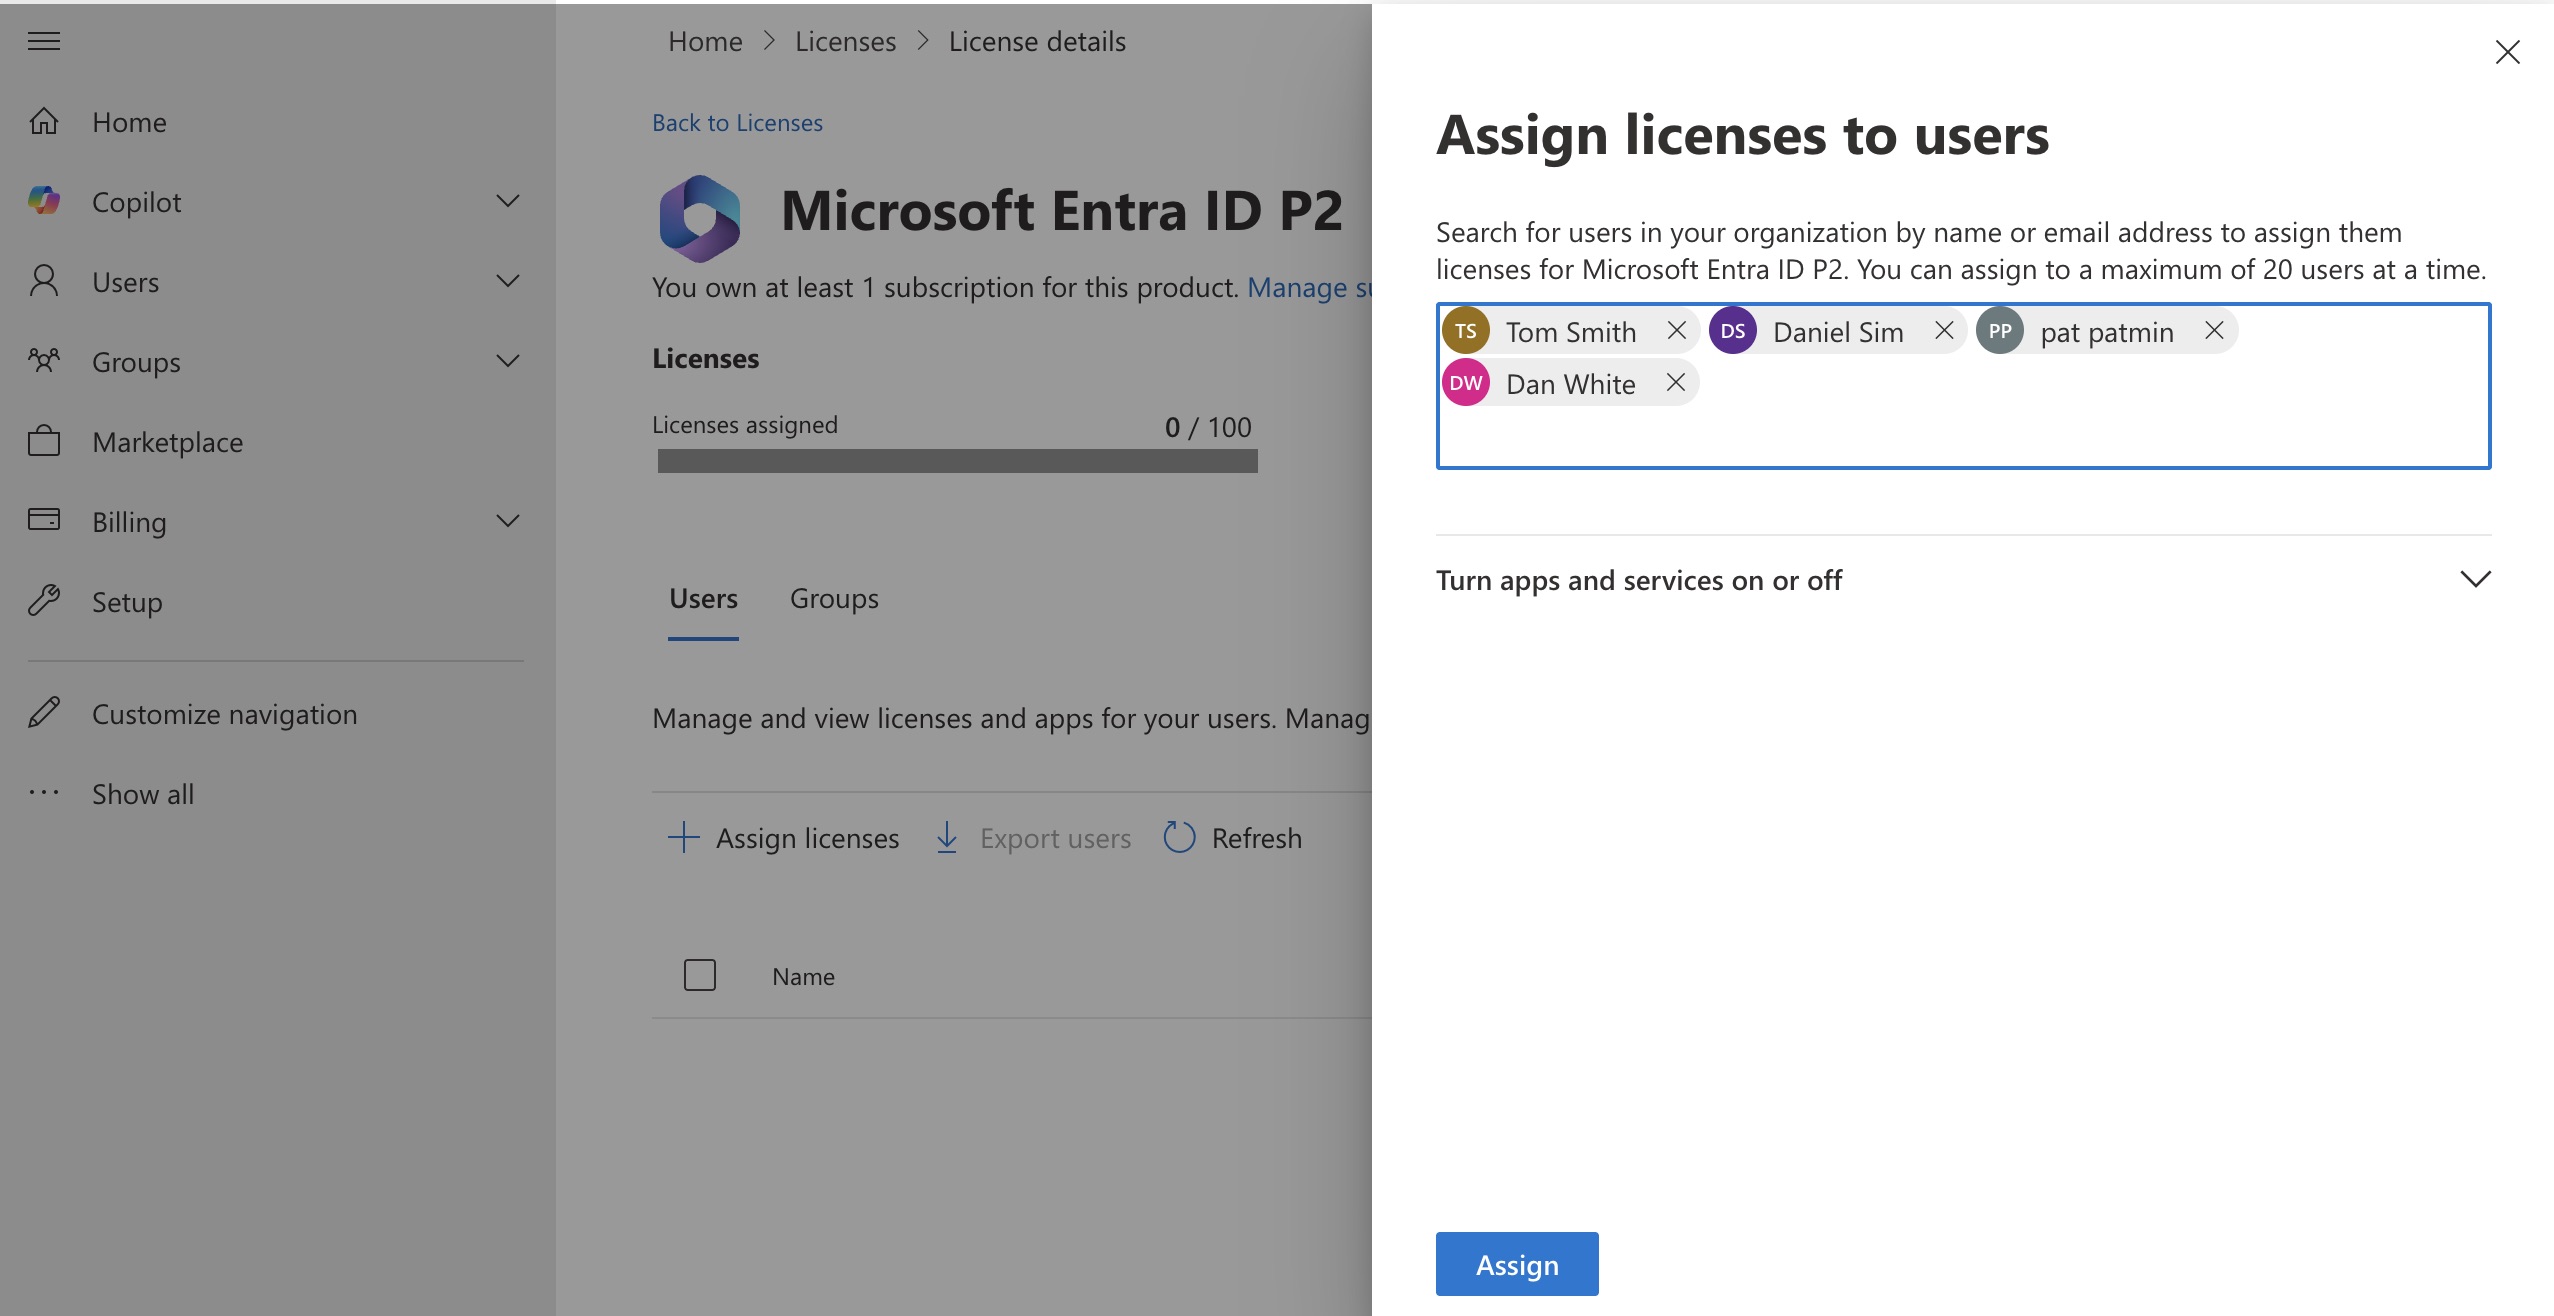This screenshot has width=2554, height=1316.
Task: Click the Billing card icon
Action: click(44, 519)
